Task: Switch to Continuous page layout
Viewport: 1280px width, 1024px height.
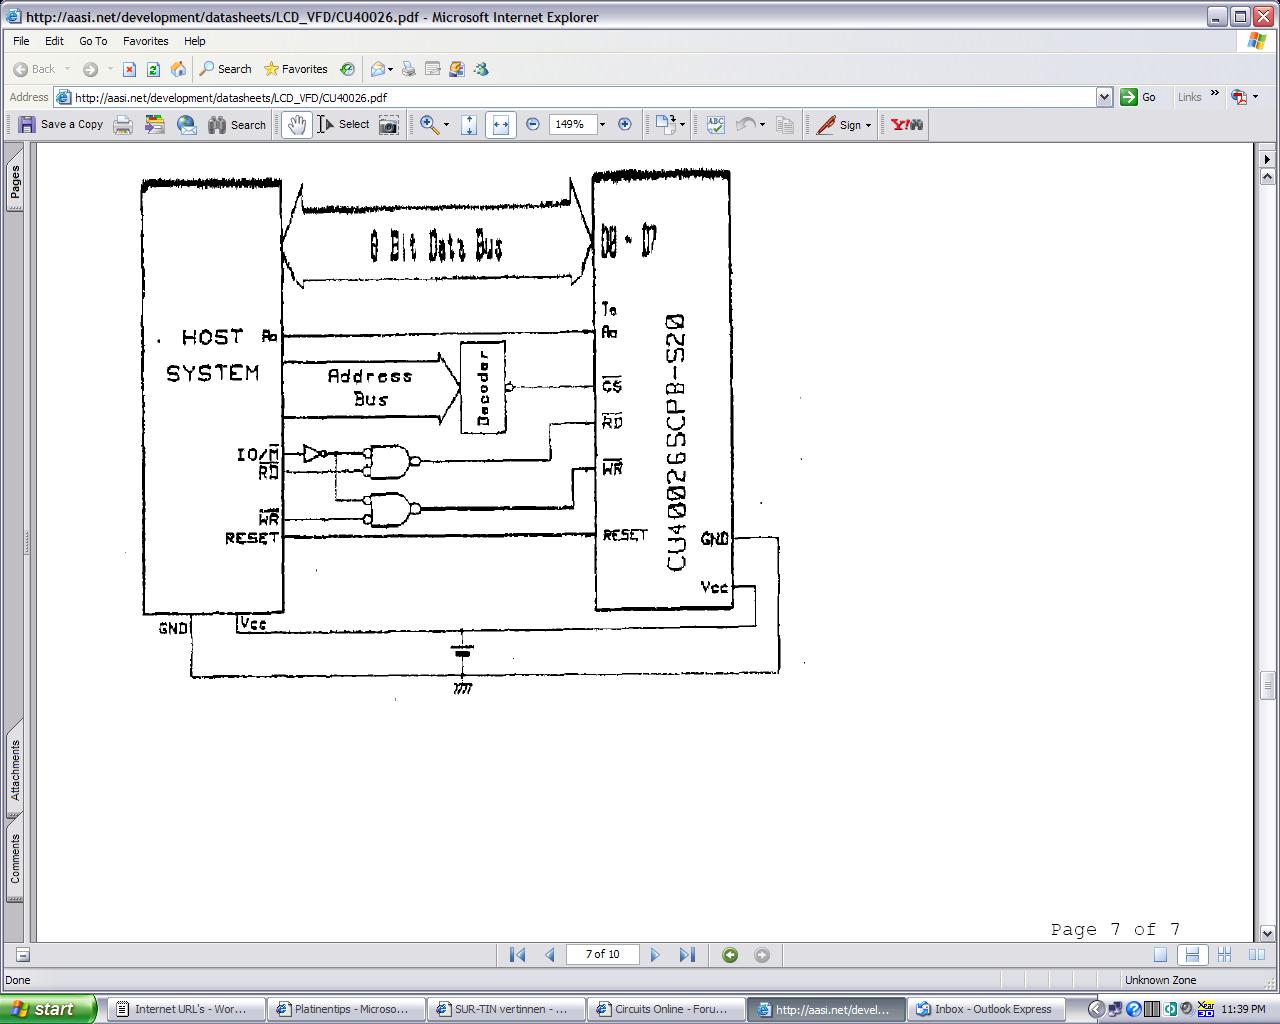Action: tap(1192, 955)
